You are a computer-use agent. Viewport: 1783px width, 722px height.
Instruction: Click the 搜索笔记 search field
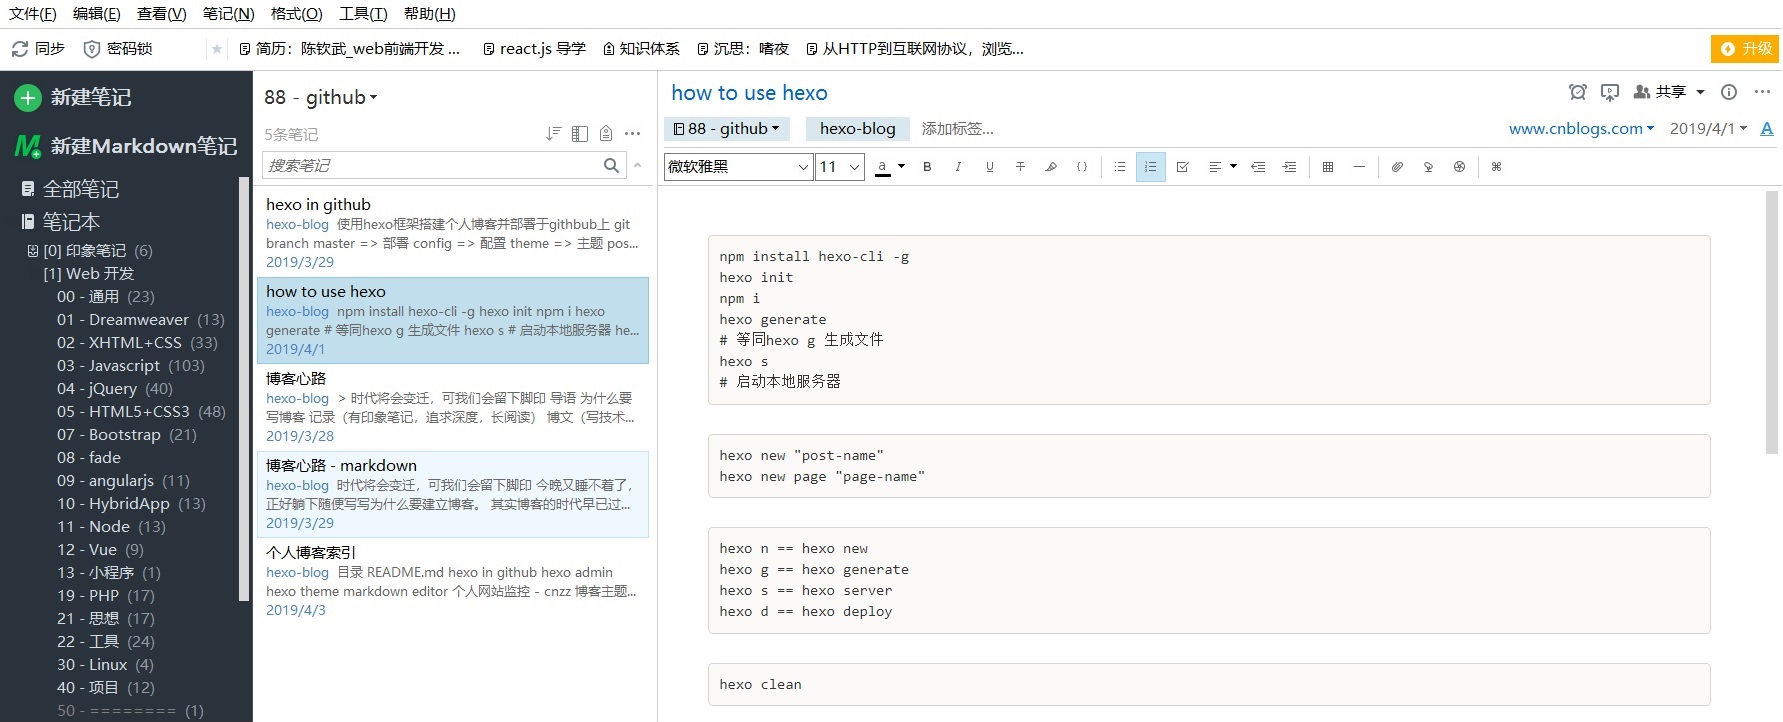click(430, 165)
